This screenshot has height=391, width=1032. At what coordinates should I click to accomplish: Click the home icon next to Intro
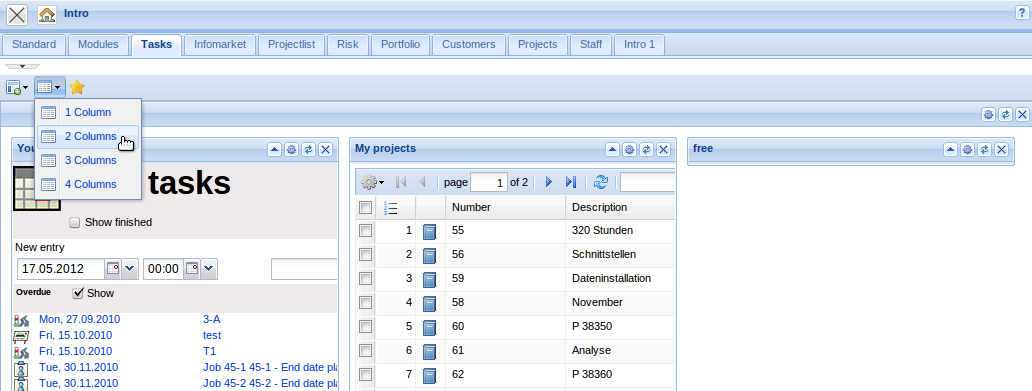click(47, 14)
